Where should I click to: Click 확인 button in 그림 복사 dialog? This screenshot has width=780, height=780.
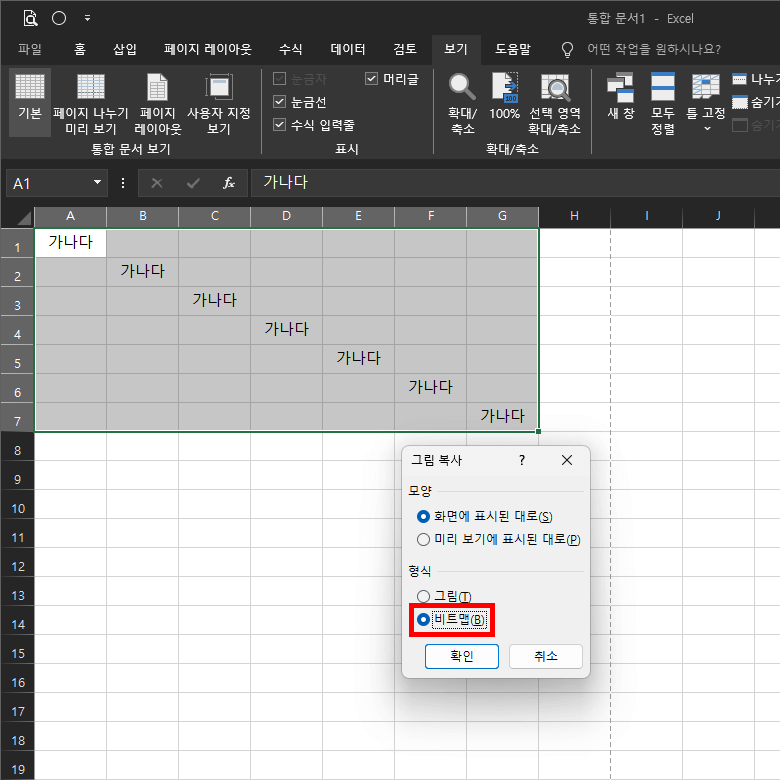click(462, 656)
